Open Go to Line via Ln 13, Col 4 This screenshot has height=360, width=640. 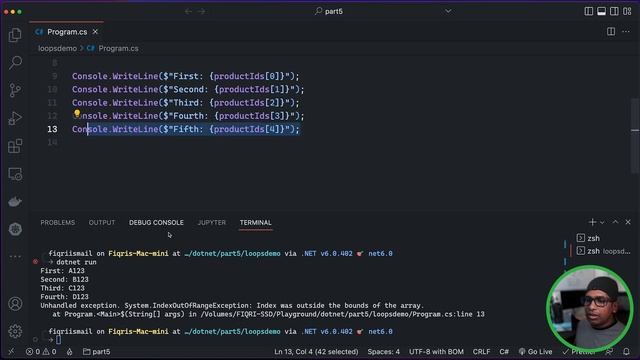tap(316, 351)
